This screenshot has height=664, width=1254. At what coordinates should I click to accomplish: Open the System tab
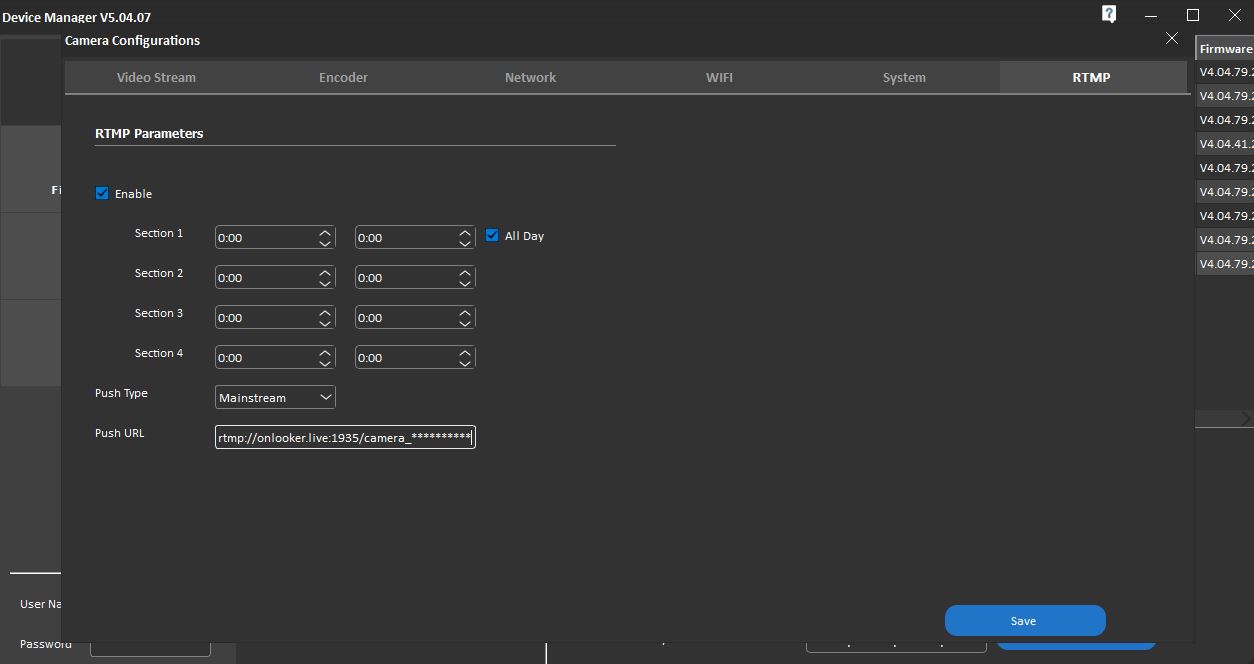coord(904,77)
